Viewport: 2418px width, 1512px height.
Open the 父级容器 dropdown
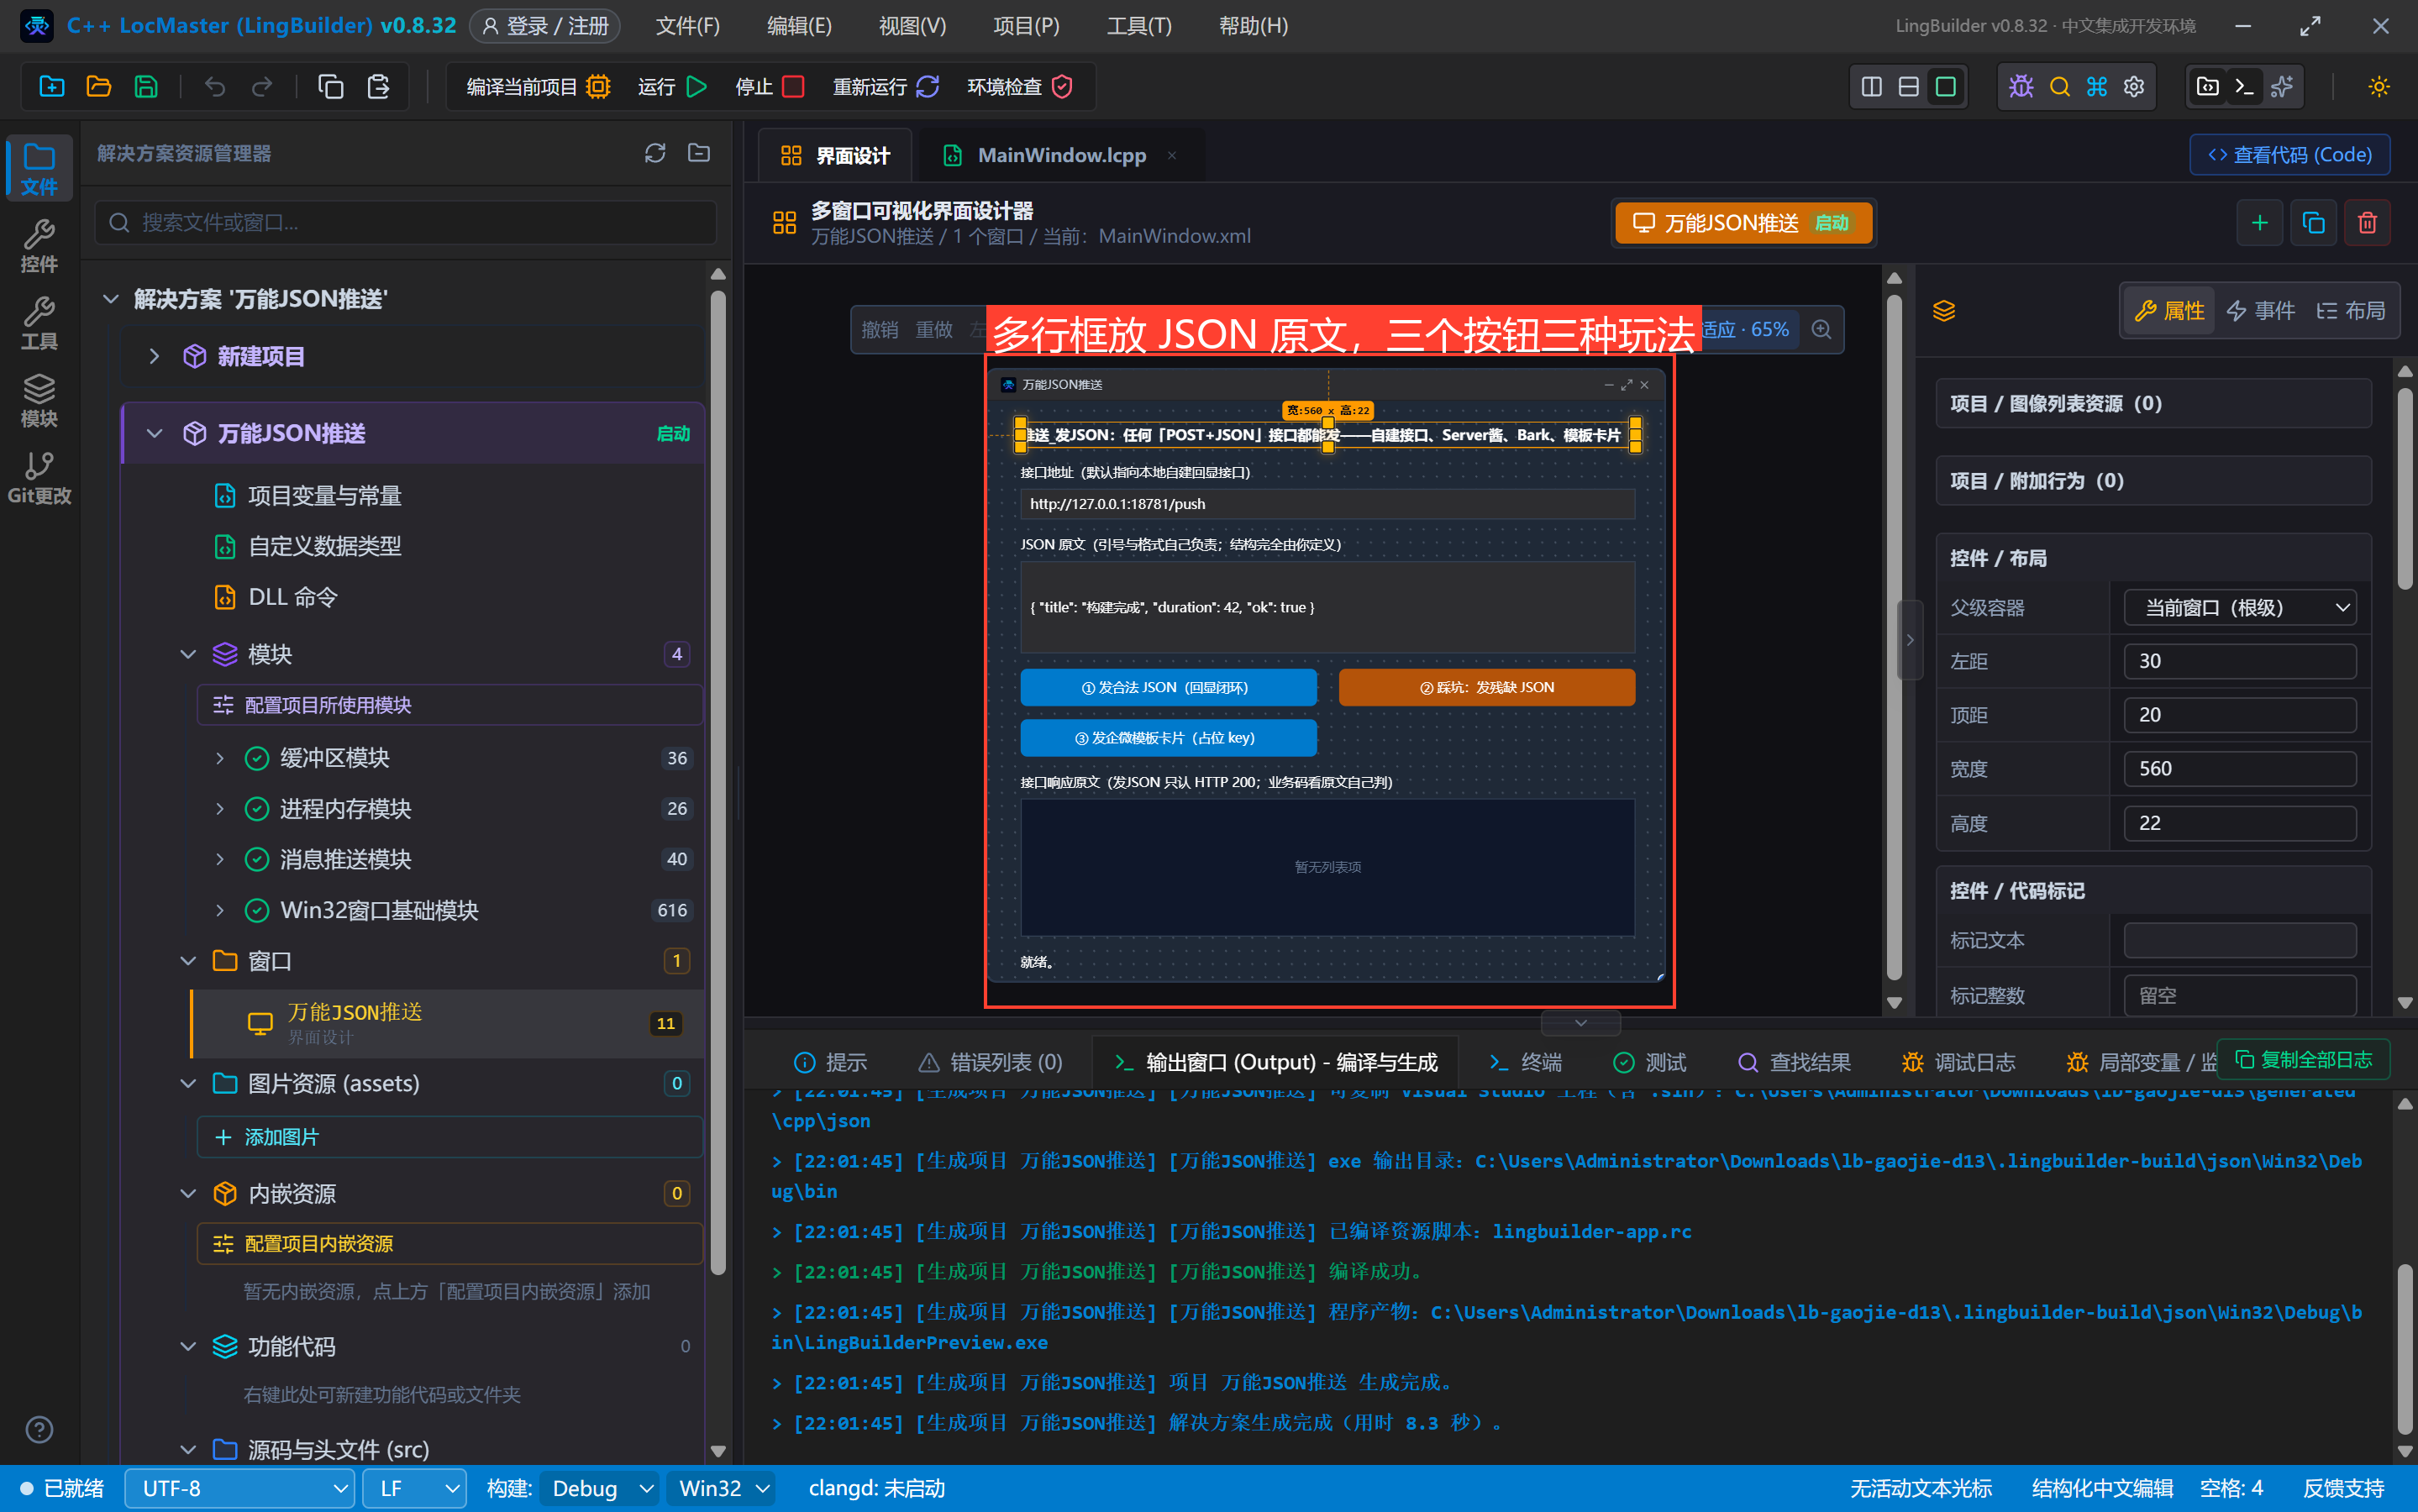2239,608
